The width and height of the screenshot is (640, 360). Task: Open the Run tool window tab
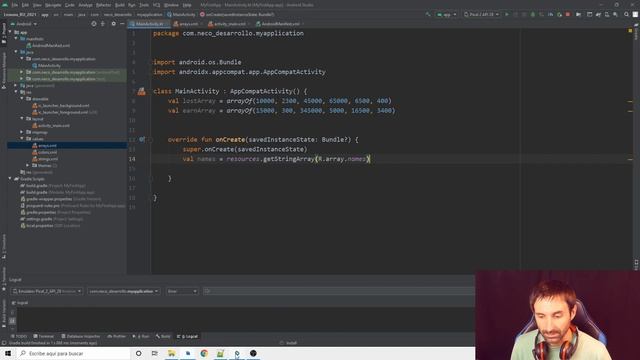(141, 336)
